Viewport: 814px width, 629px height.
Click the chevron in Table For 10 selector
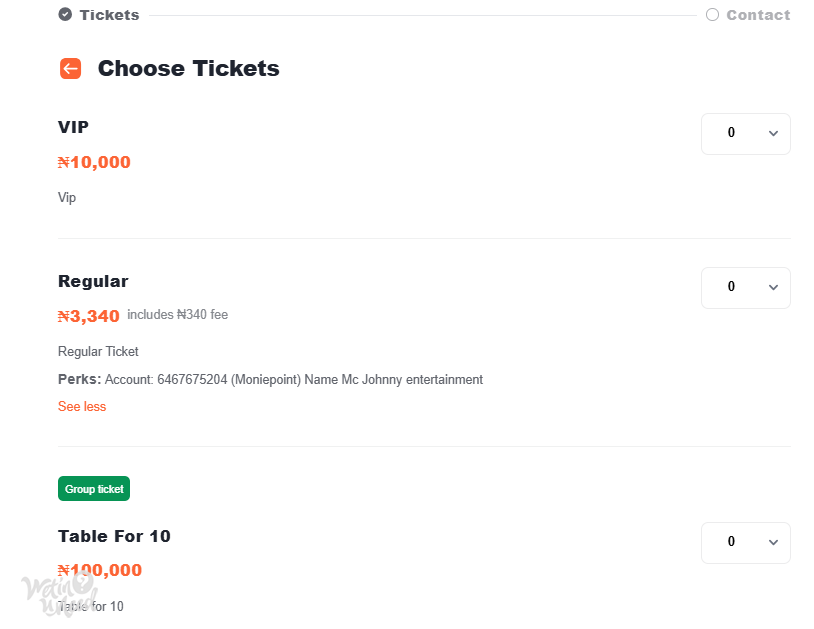(773, 542)
